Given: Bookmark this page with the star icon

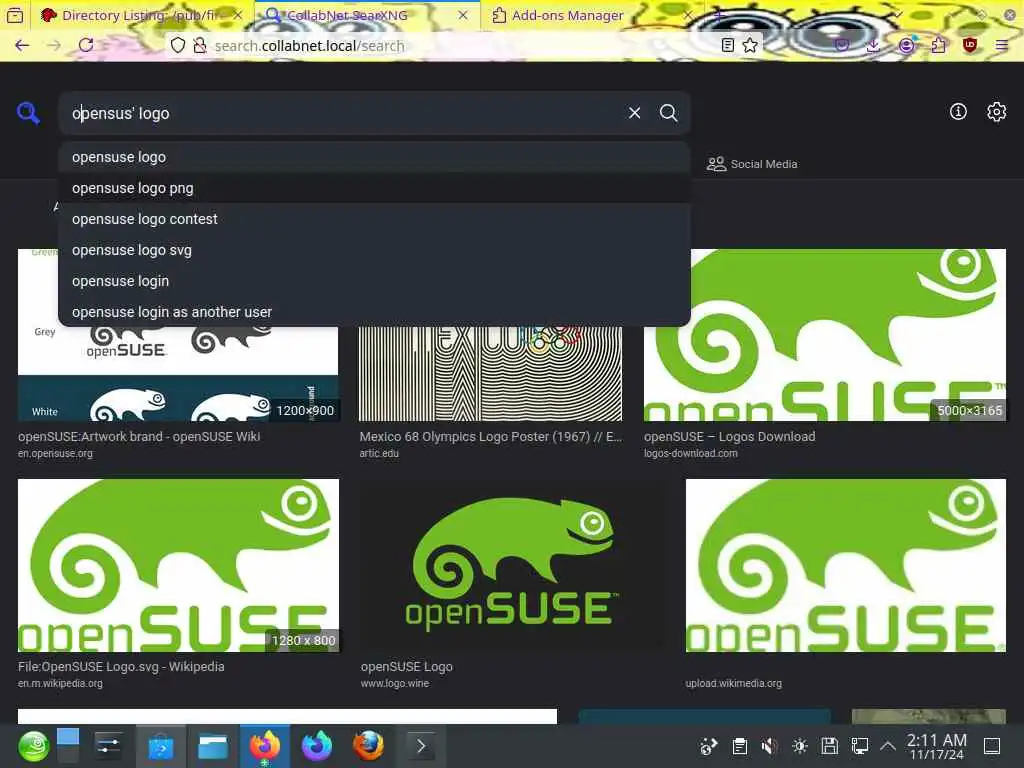Looking at the screenshot, I should point(750,45).
